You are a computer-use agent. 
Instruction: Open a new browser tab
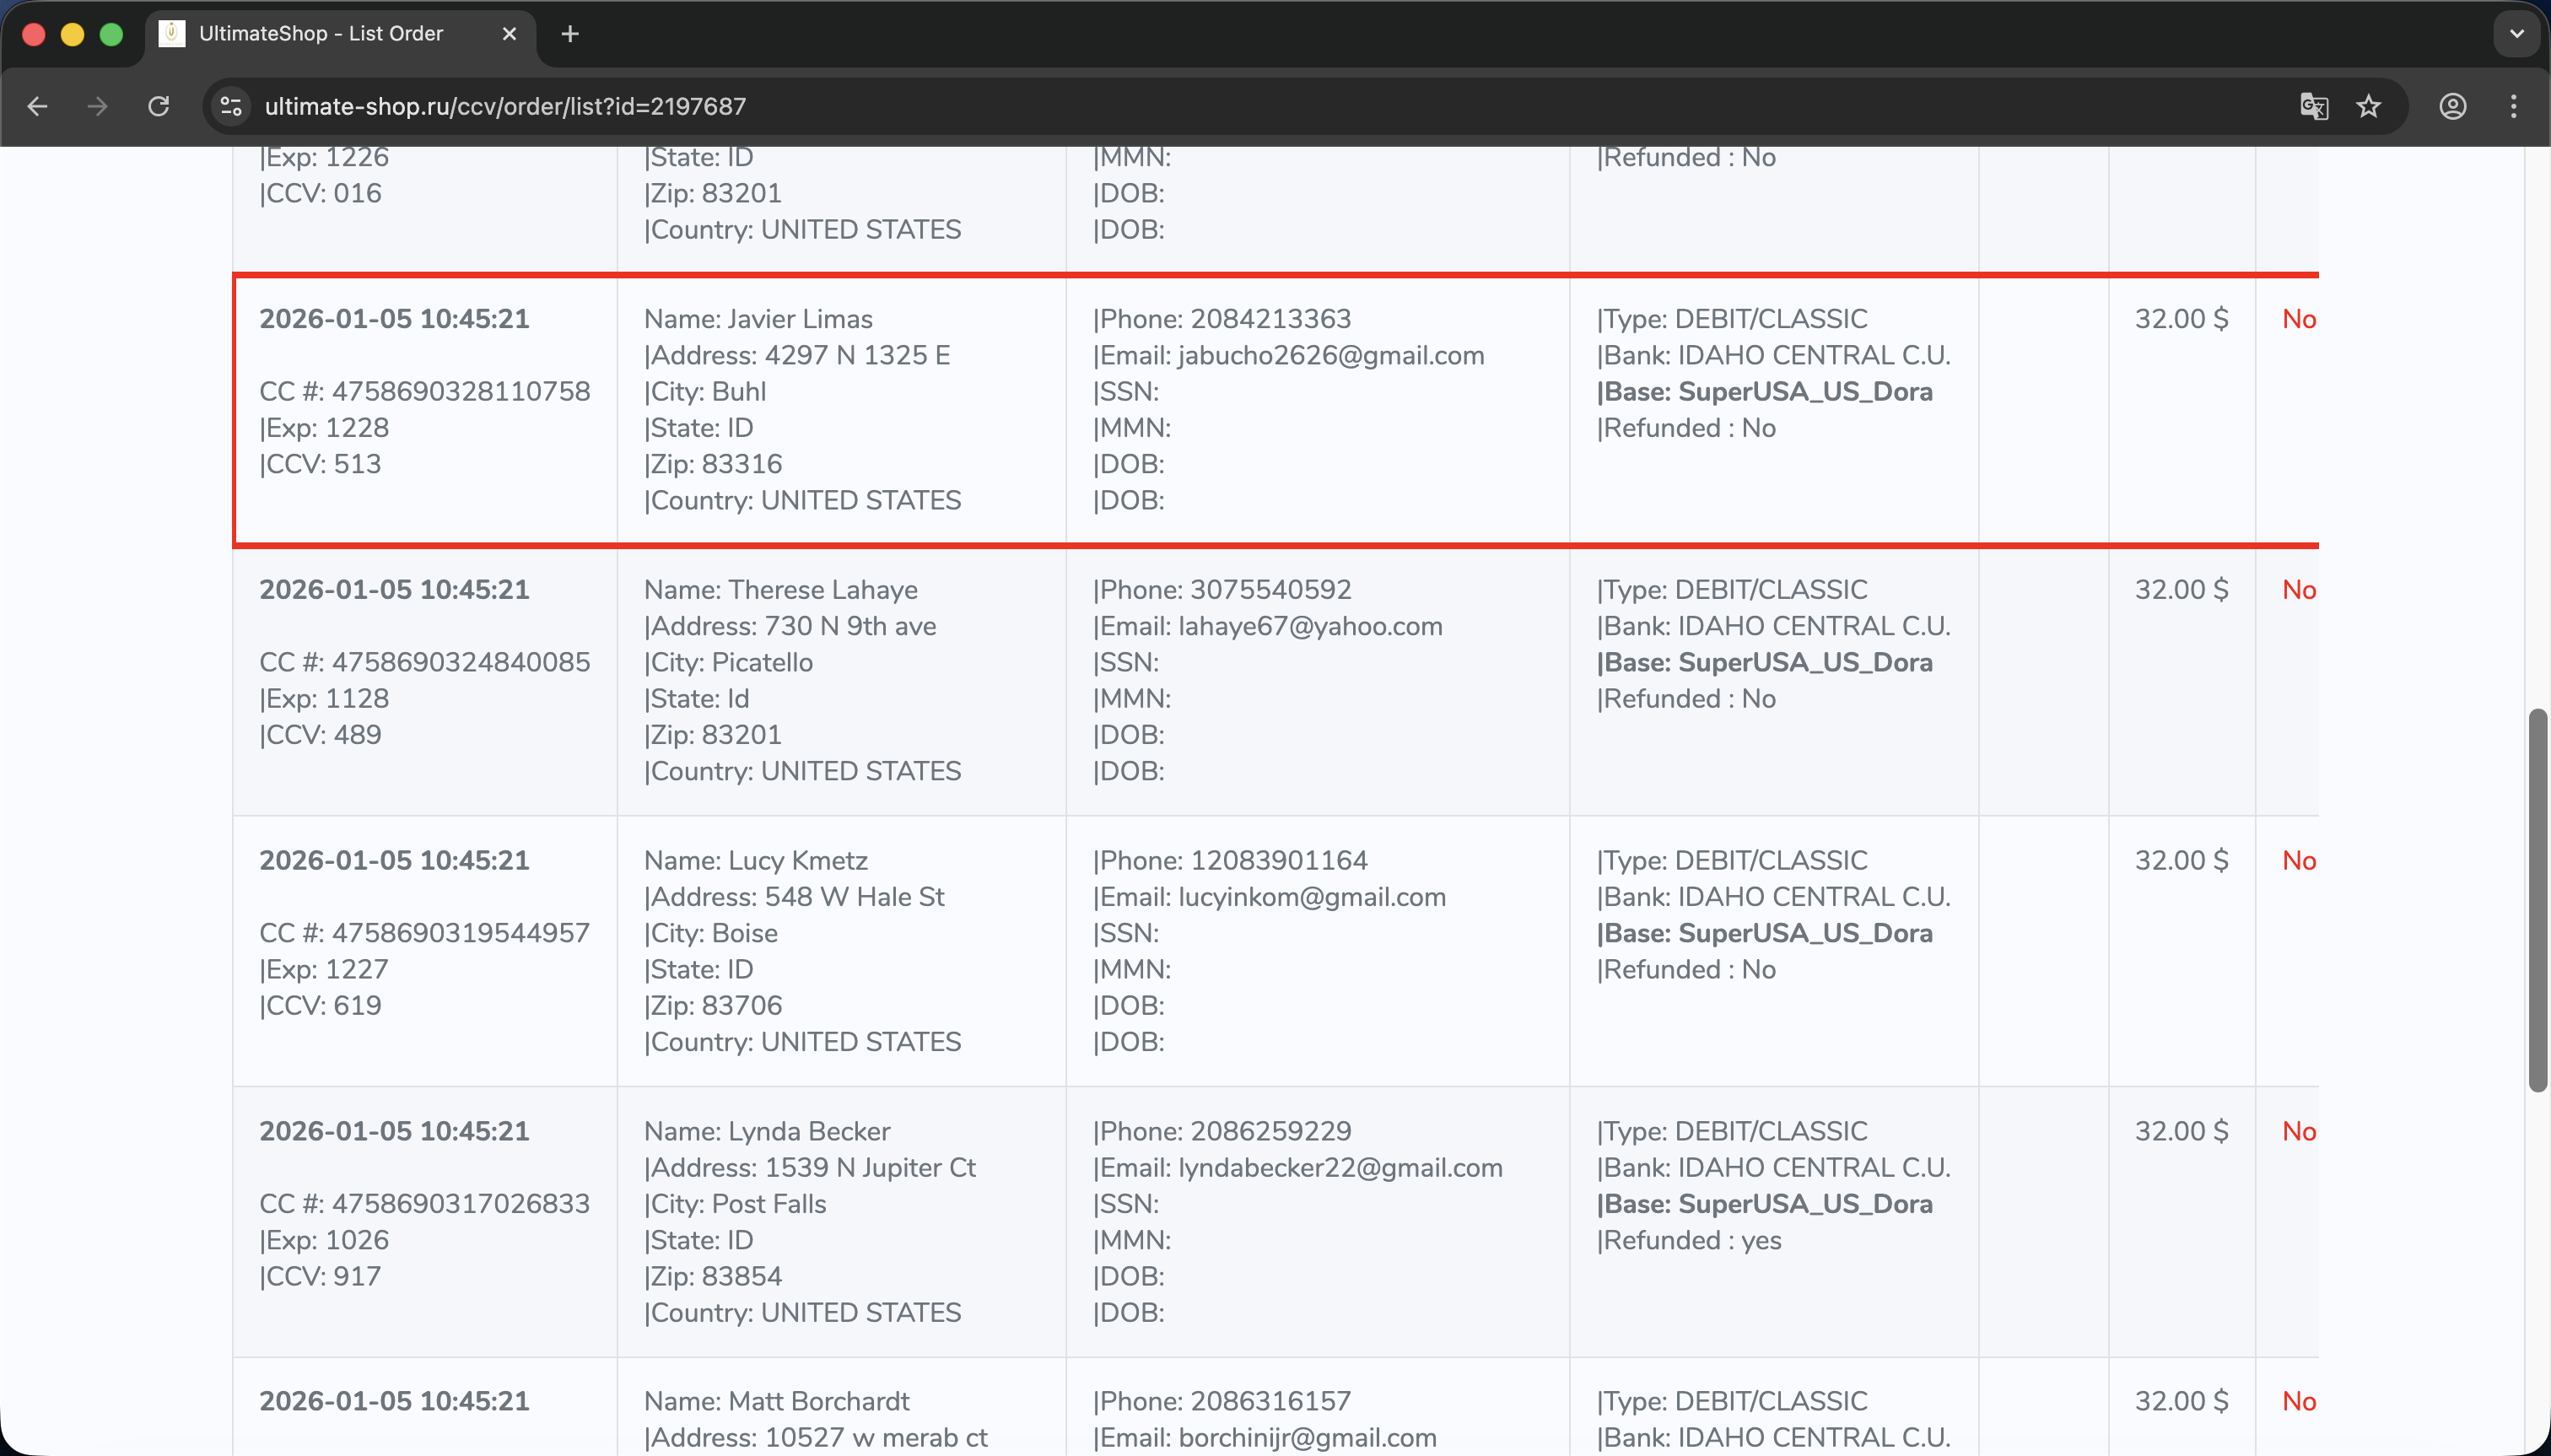coord(570,34)
